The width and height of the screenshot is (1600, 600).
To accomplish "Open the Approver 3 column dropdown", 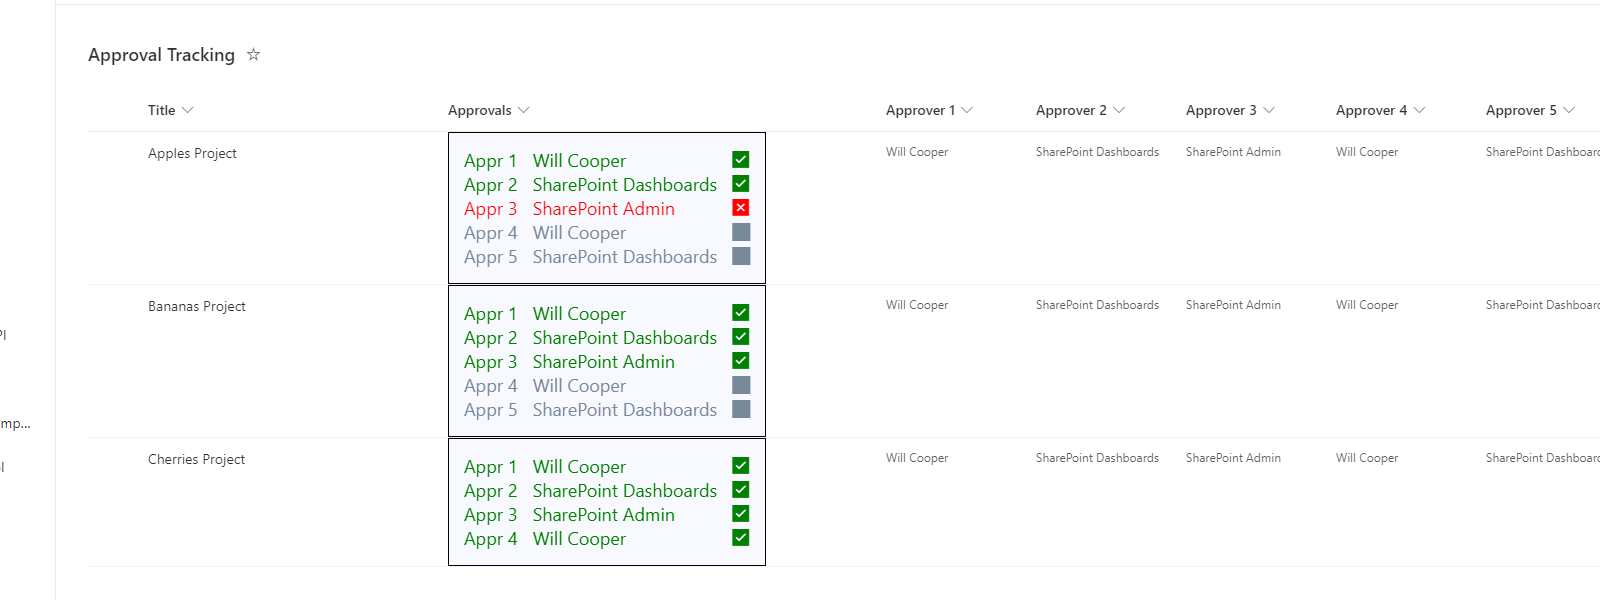I will point(1270,110).
